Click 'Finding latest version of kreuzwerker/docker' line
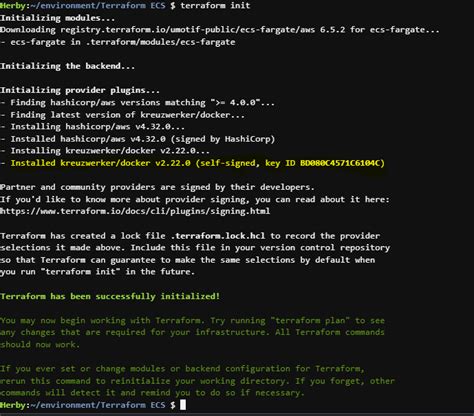 122,115
